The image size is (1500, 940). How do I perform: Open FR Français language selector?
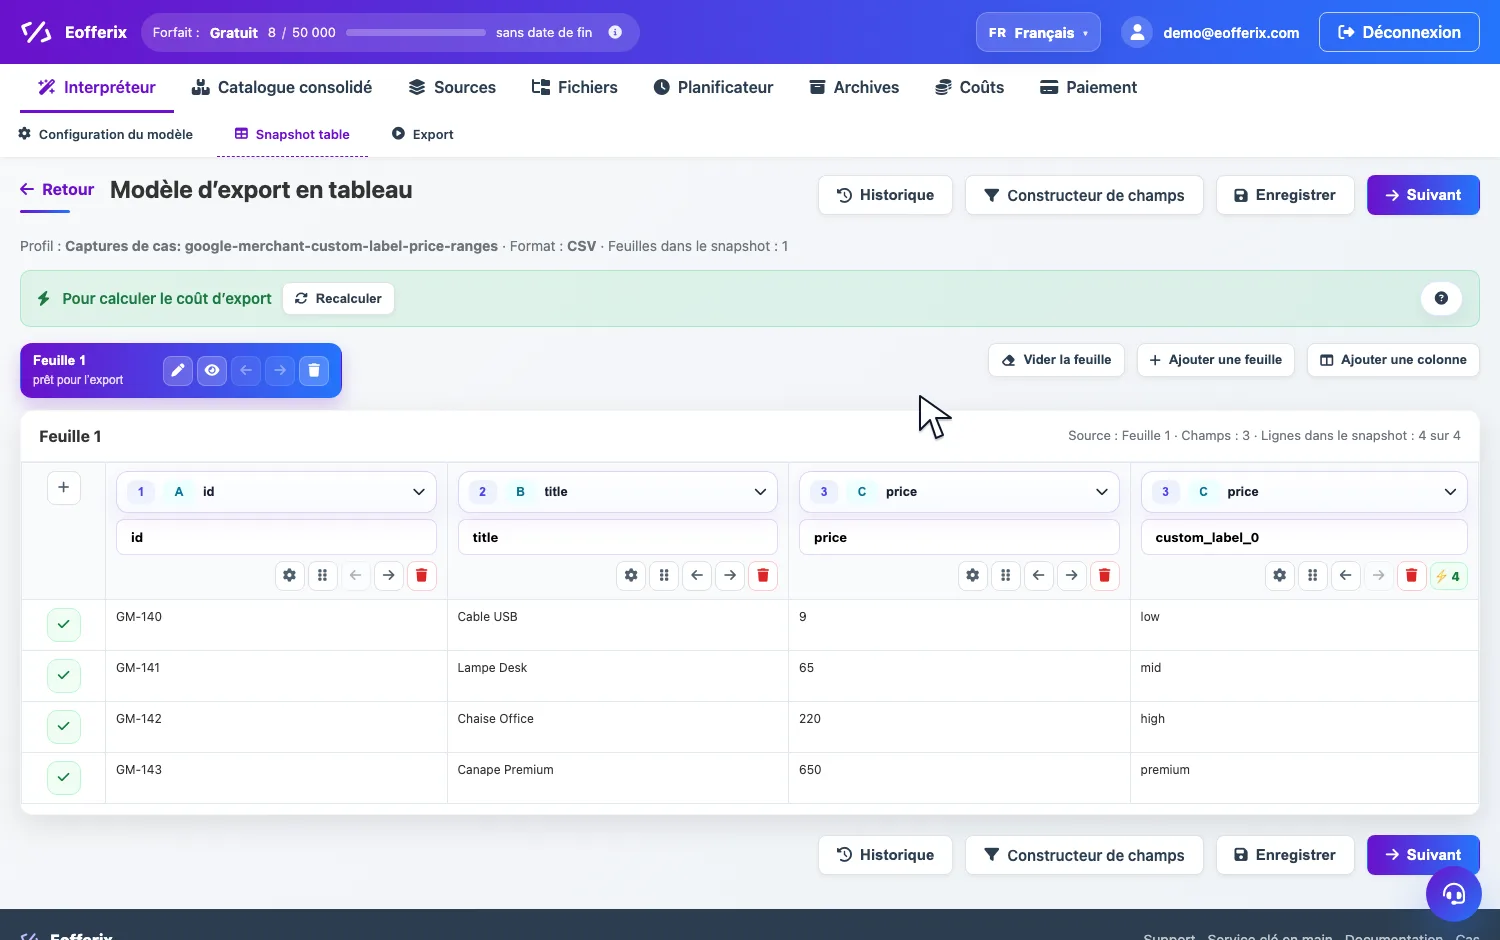pyautogui.click(x=1038, y=32)
